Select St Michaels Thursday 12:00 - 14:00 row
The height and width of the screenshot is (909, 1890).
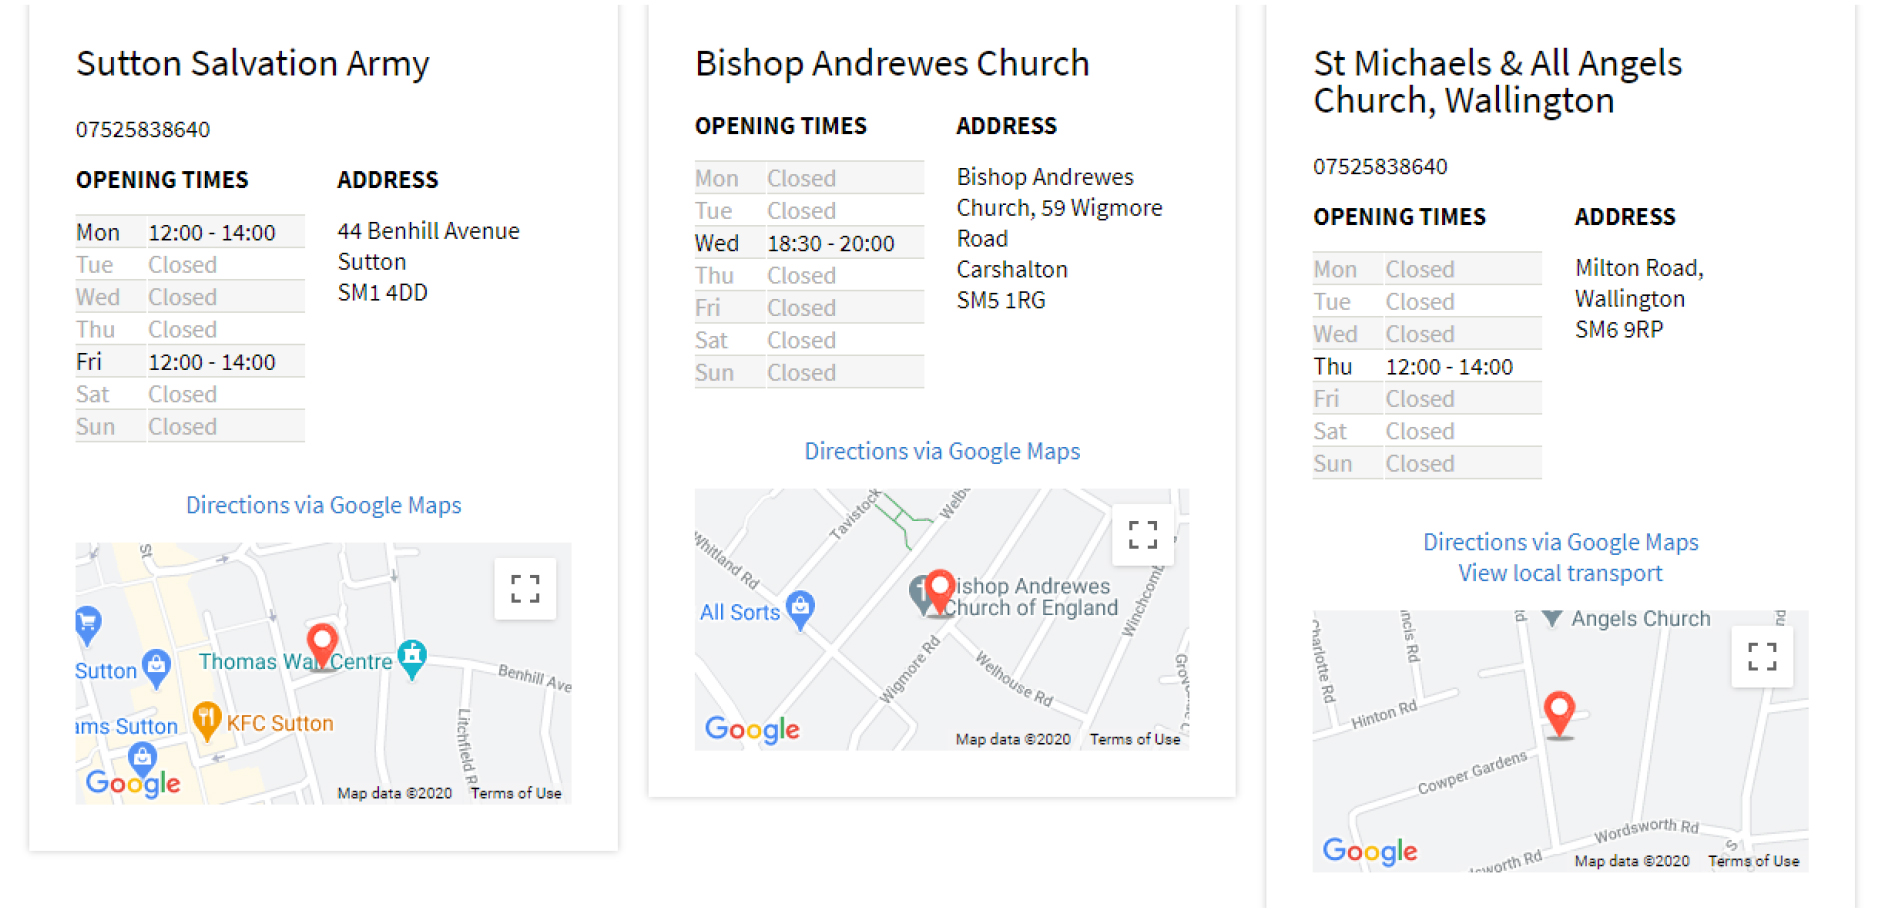point(1427,367)
